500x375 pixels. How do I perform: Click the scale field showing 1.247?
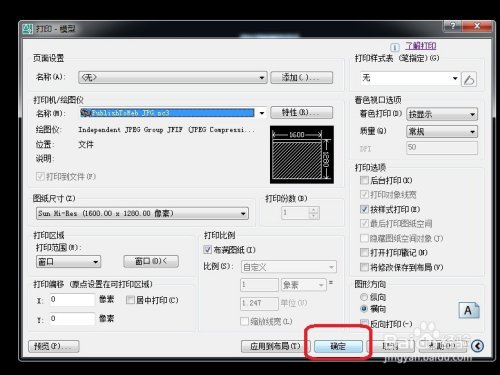259,303
